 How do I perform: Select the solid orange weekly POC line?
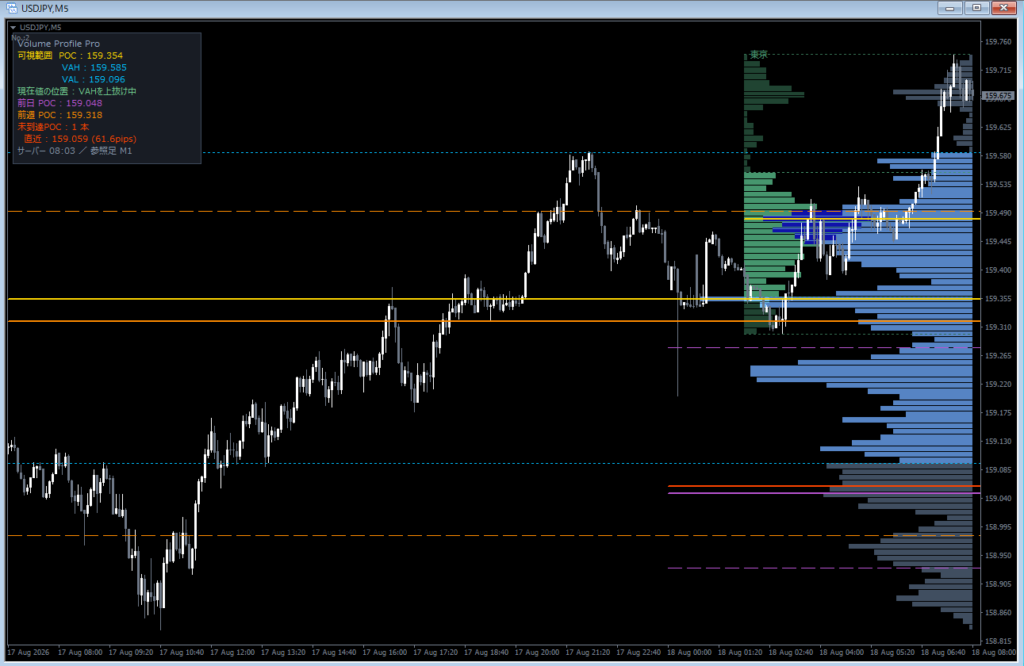point(494,321)
